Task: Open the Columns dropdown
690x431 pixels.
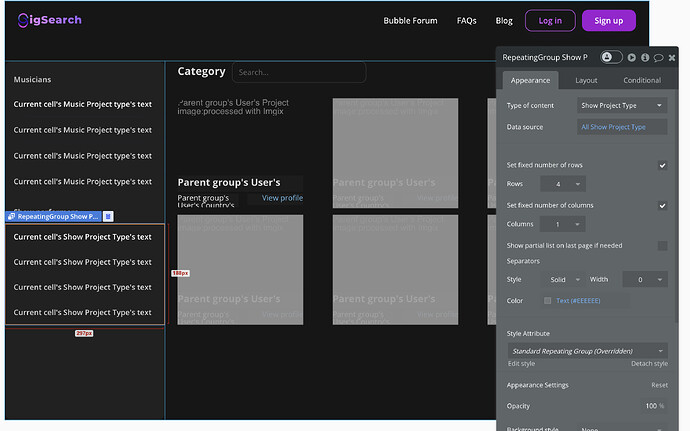Action: coord(563,225)
